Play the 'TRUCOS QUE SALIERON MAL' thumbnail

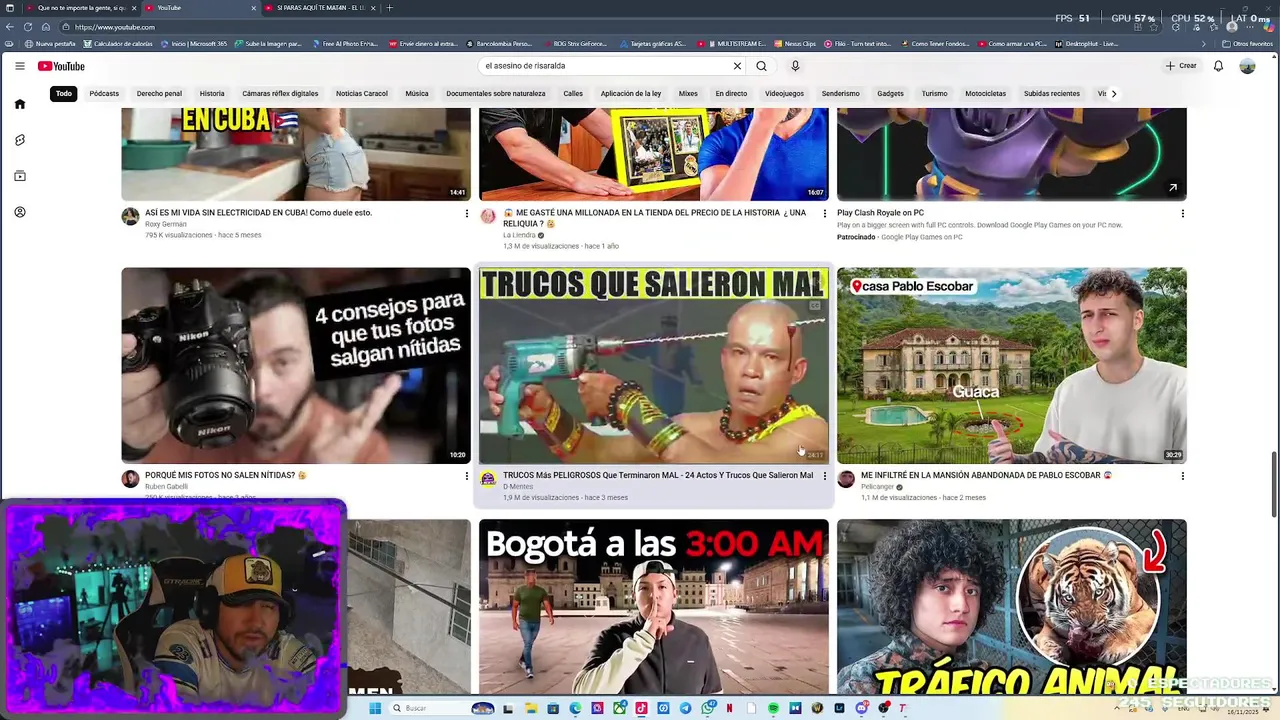pyautogui.click(x=654, y=366)
